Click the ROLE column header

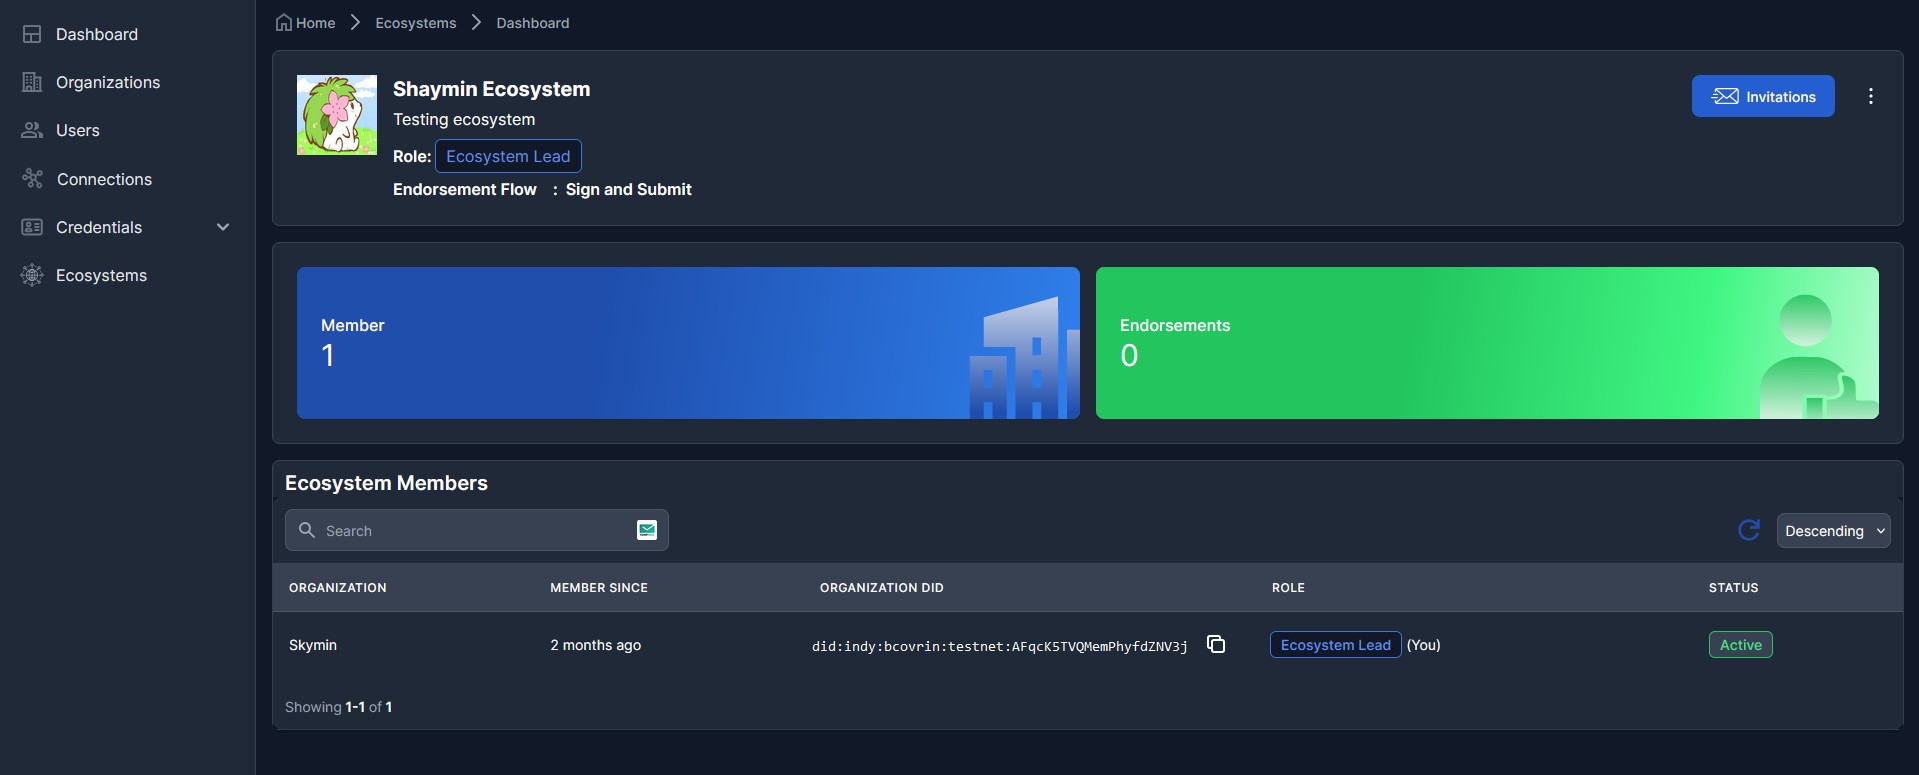pos(1288,588)
